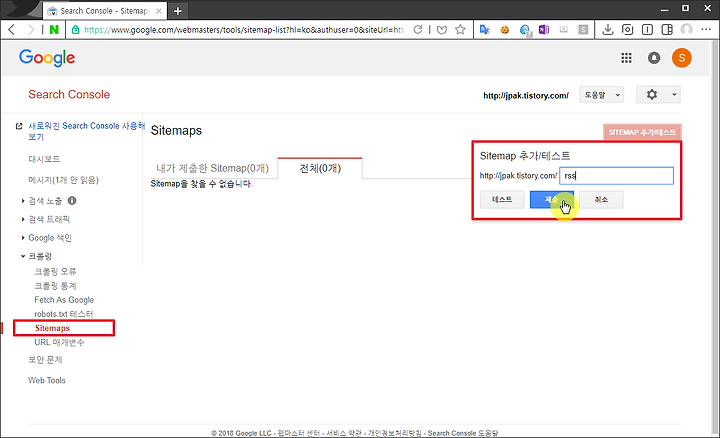Click the gray S extension icon
720x438 pixels.
583,30
